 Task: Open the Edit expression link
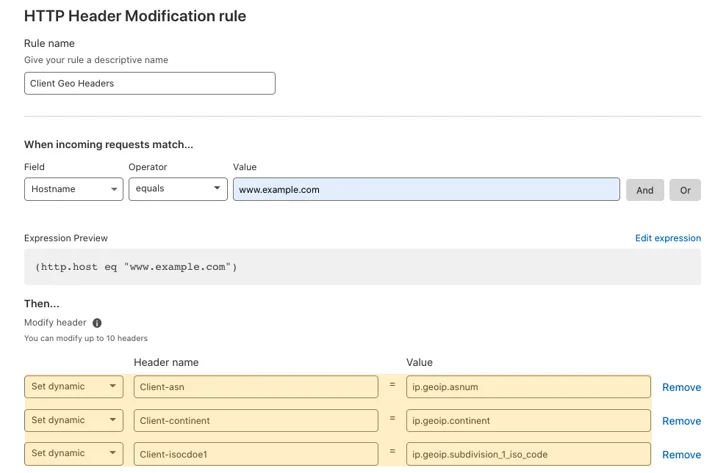pos(668,238)
